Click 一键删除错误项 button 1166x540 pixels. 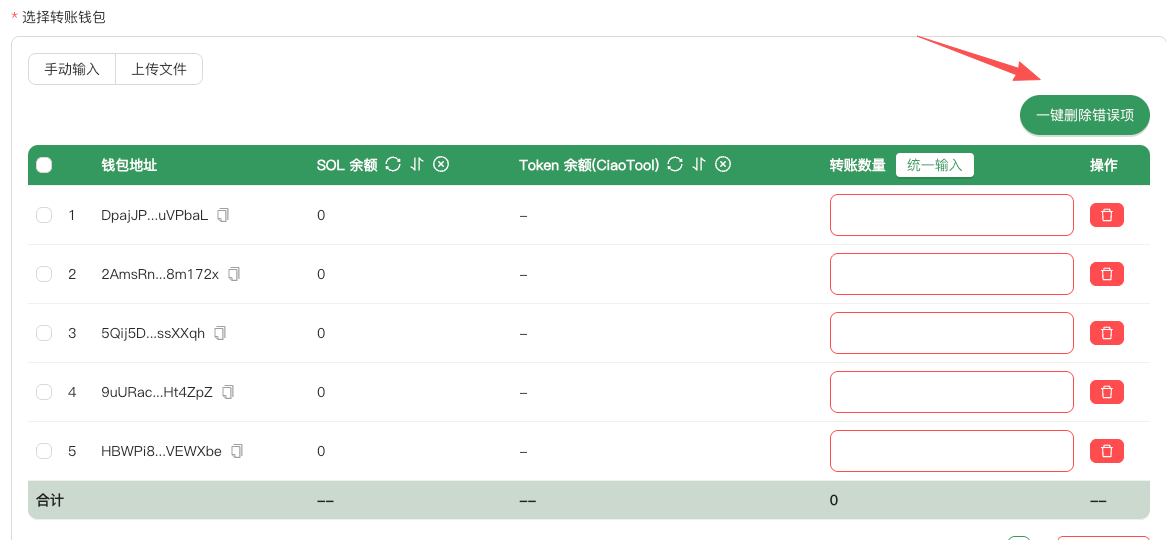1084,115
